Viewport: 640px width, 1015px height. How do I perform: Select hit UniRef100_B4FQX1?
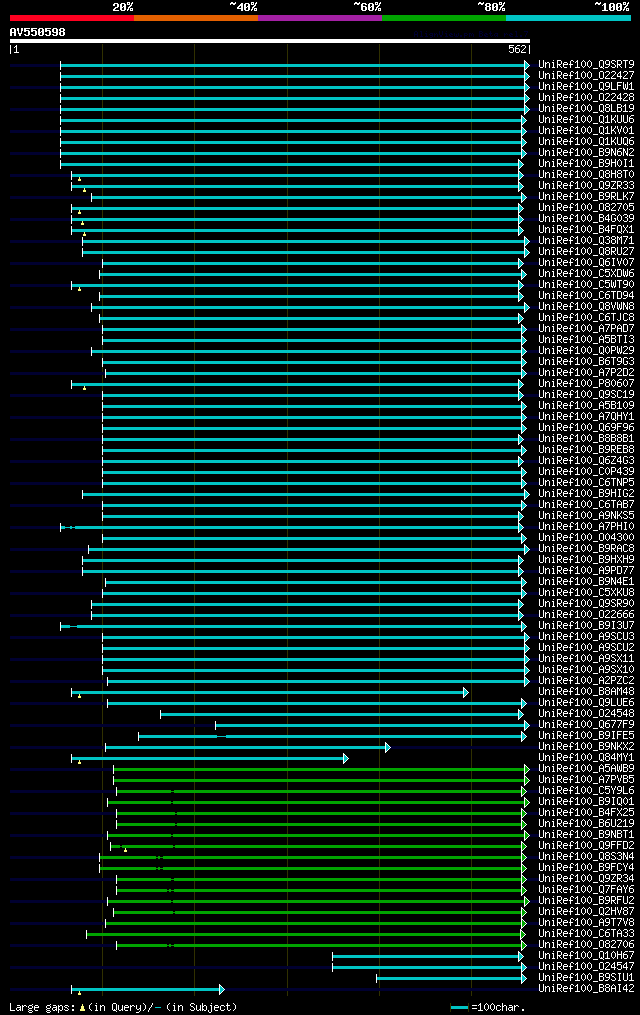pyautogui.click(x=586, y=230)
